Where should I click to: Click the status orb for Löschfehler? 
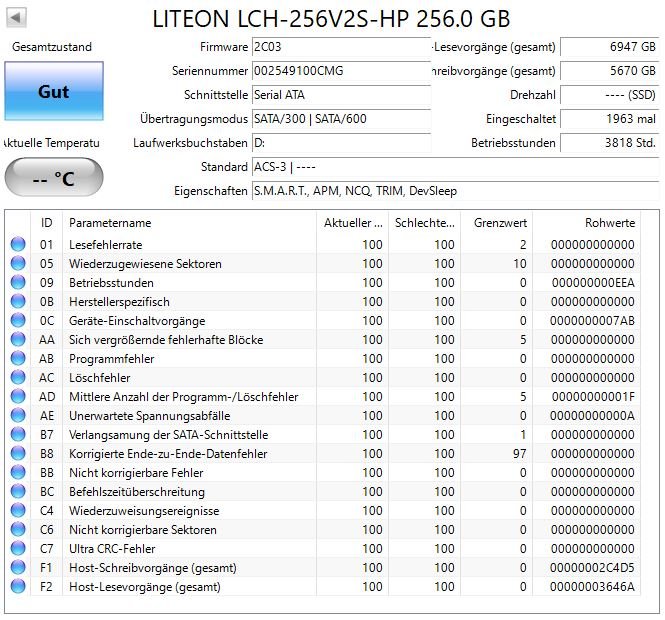[x=17, y=378]
